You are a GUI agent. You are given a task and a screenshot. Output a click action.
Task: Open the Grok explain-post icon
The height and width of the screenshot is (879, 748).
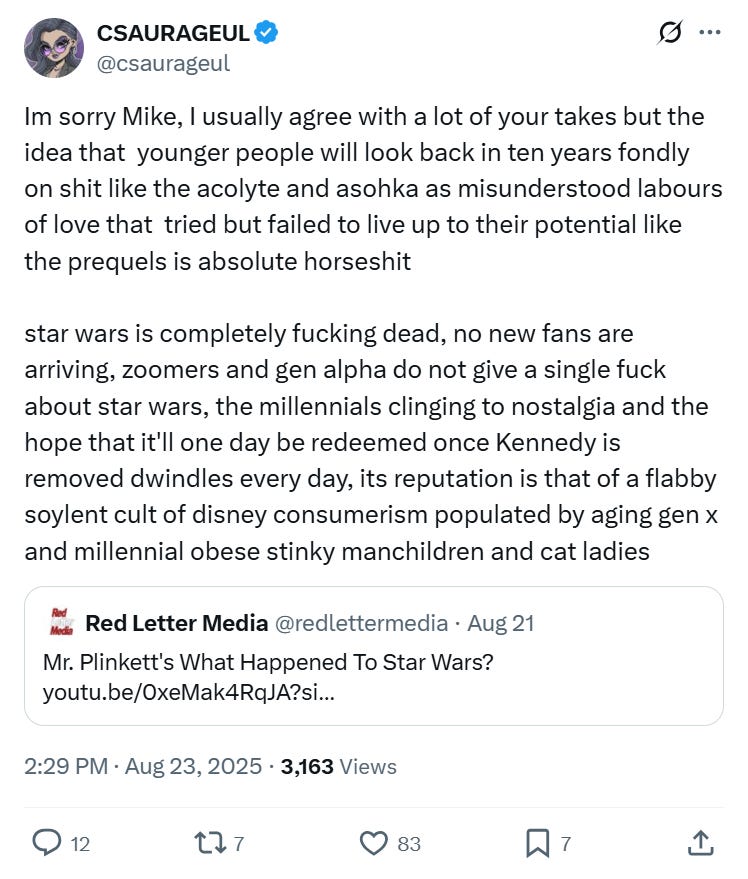click(x=668, y=33)
